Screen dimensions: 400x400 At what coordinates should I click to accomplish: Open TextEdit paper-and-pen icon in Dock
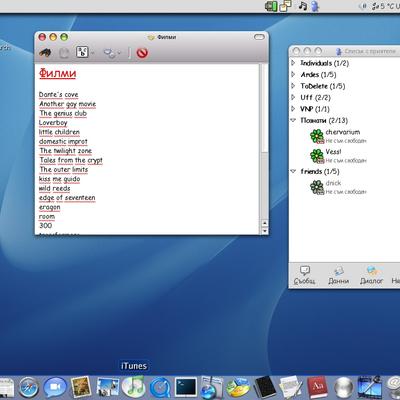click(x=291, y=387)
